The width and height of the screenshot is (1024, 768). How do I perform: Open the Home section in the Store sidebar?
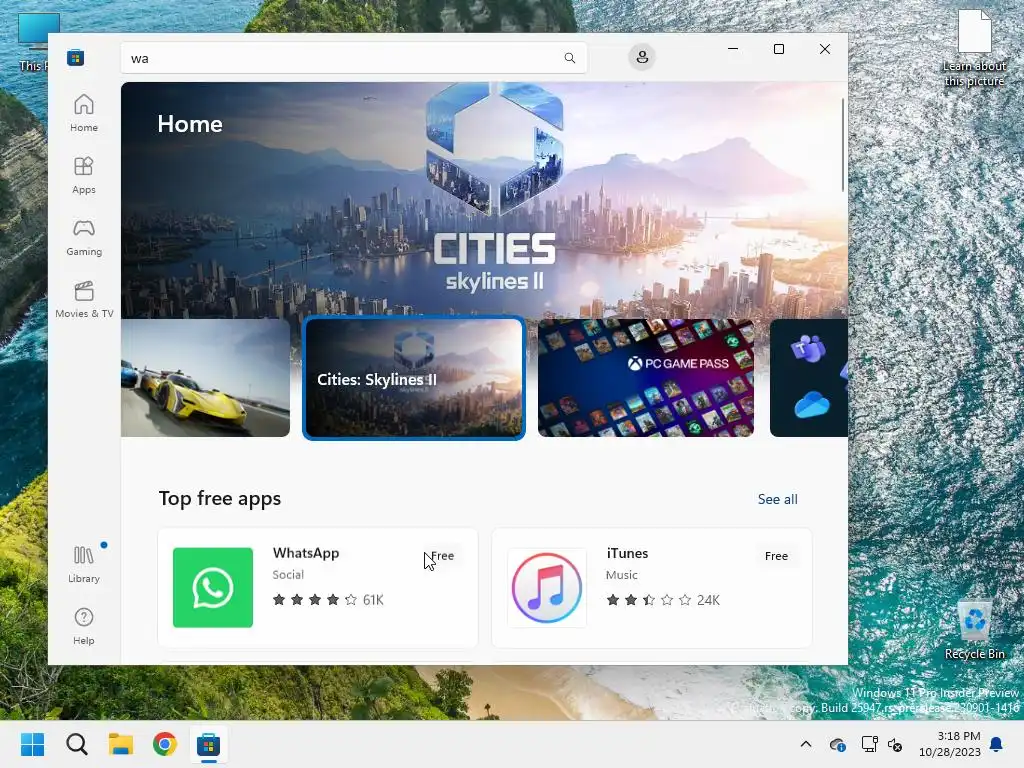[84, 113]
